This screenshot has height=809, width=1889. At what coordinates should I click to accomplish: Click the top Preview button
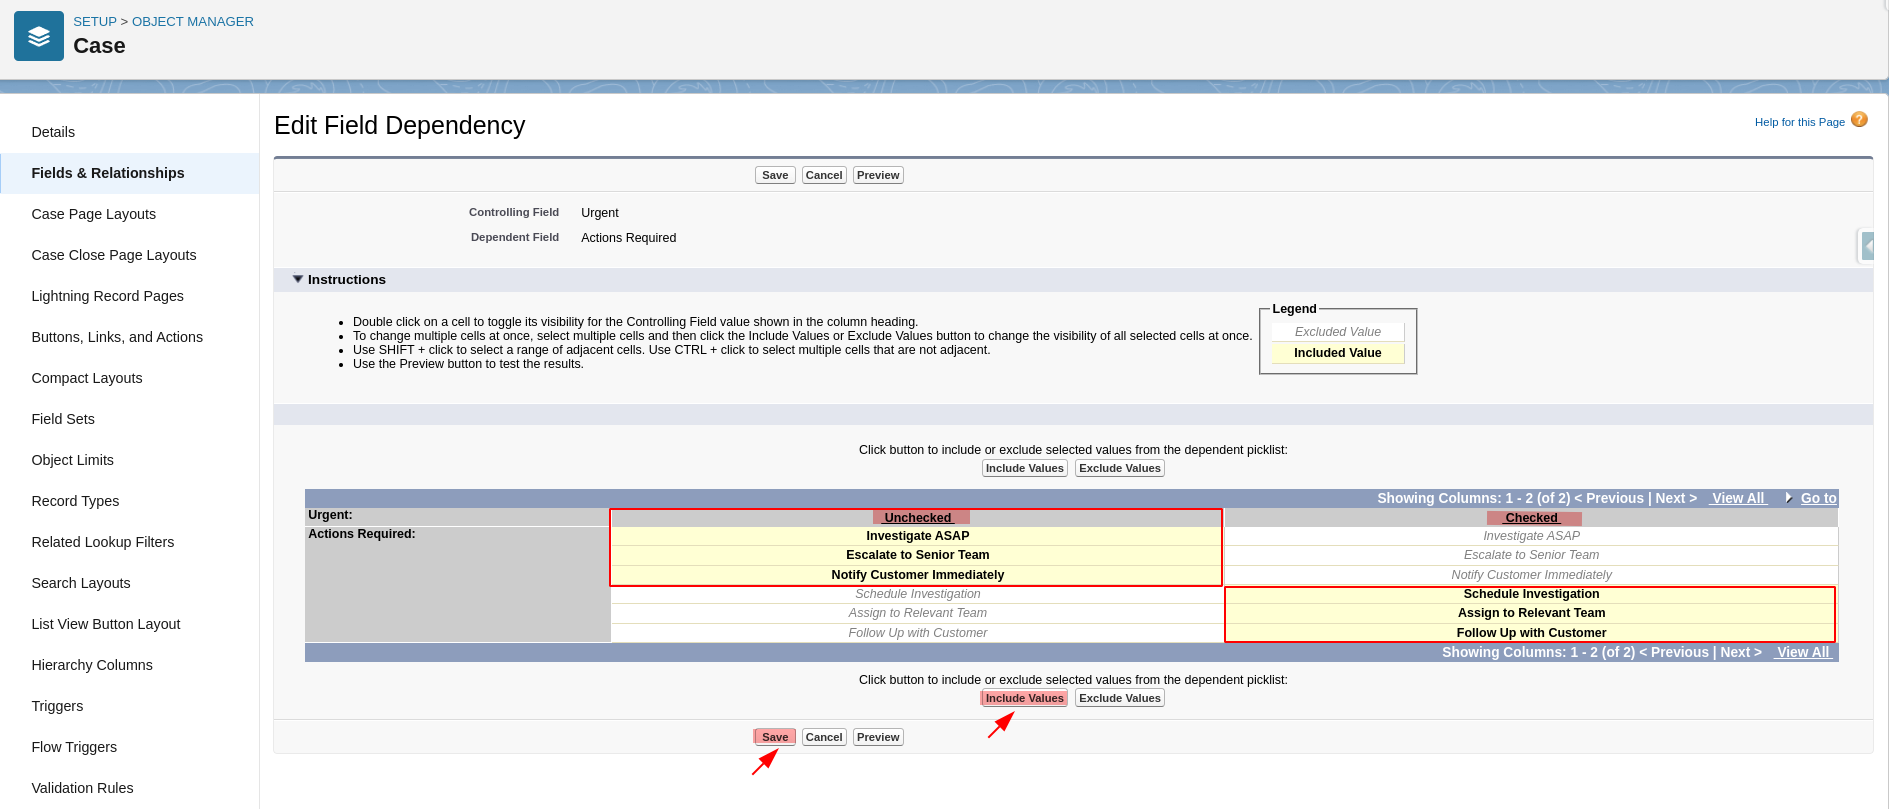(x=878, y=175)
